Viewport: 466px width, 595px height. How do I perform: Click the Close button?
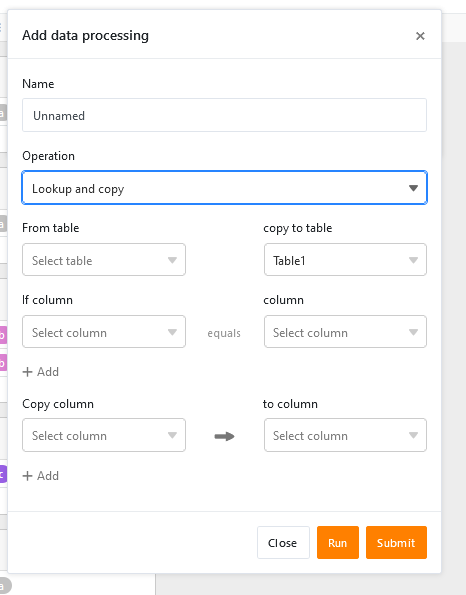(x=283, y=543)
